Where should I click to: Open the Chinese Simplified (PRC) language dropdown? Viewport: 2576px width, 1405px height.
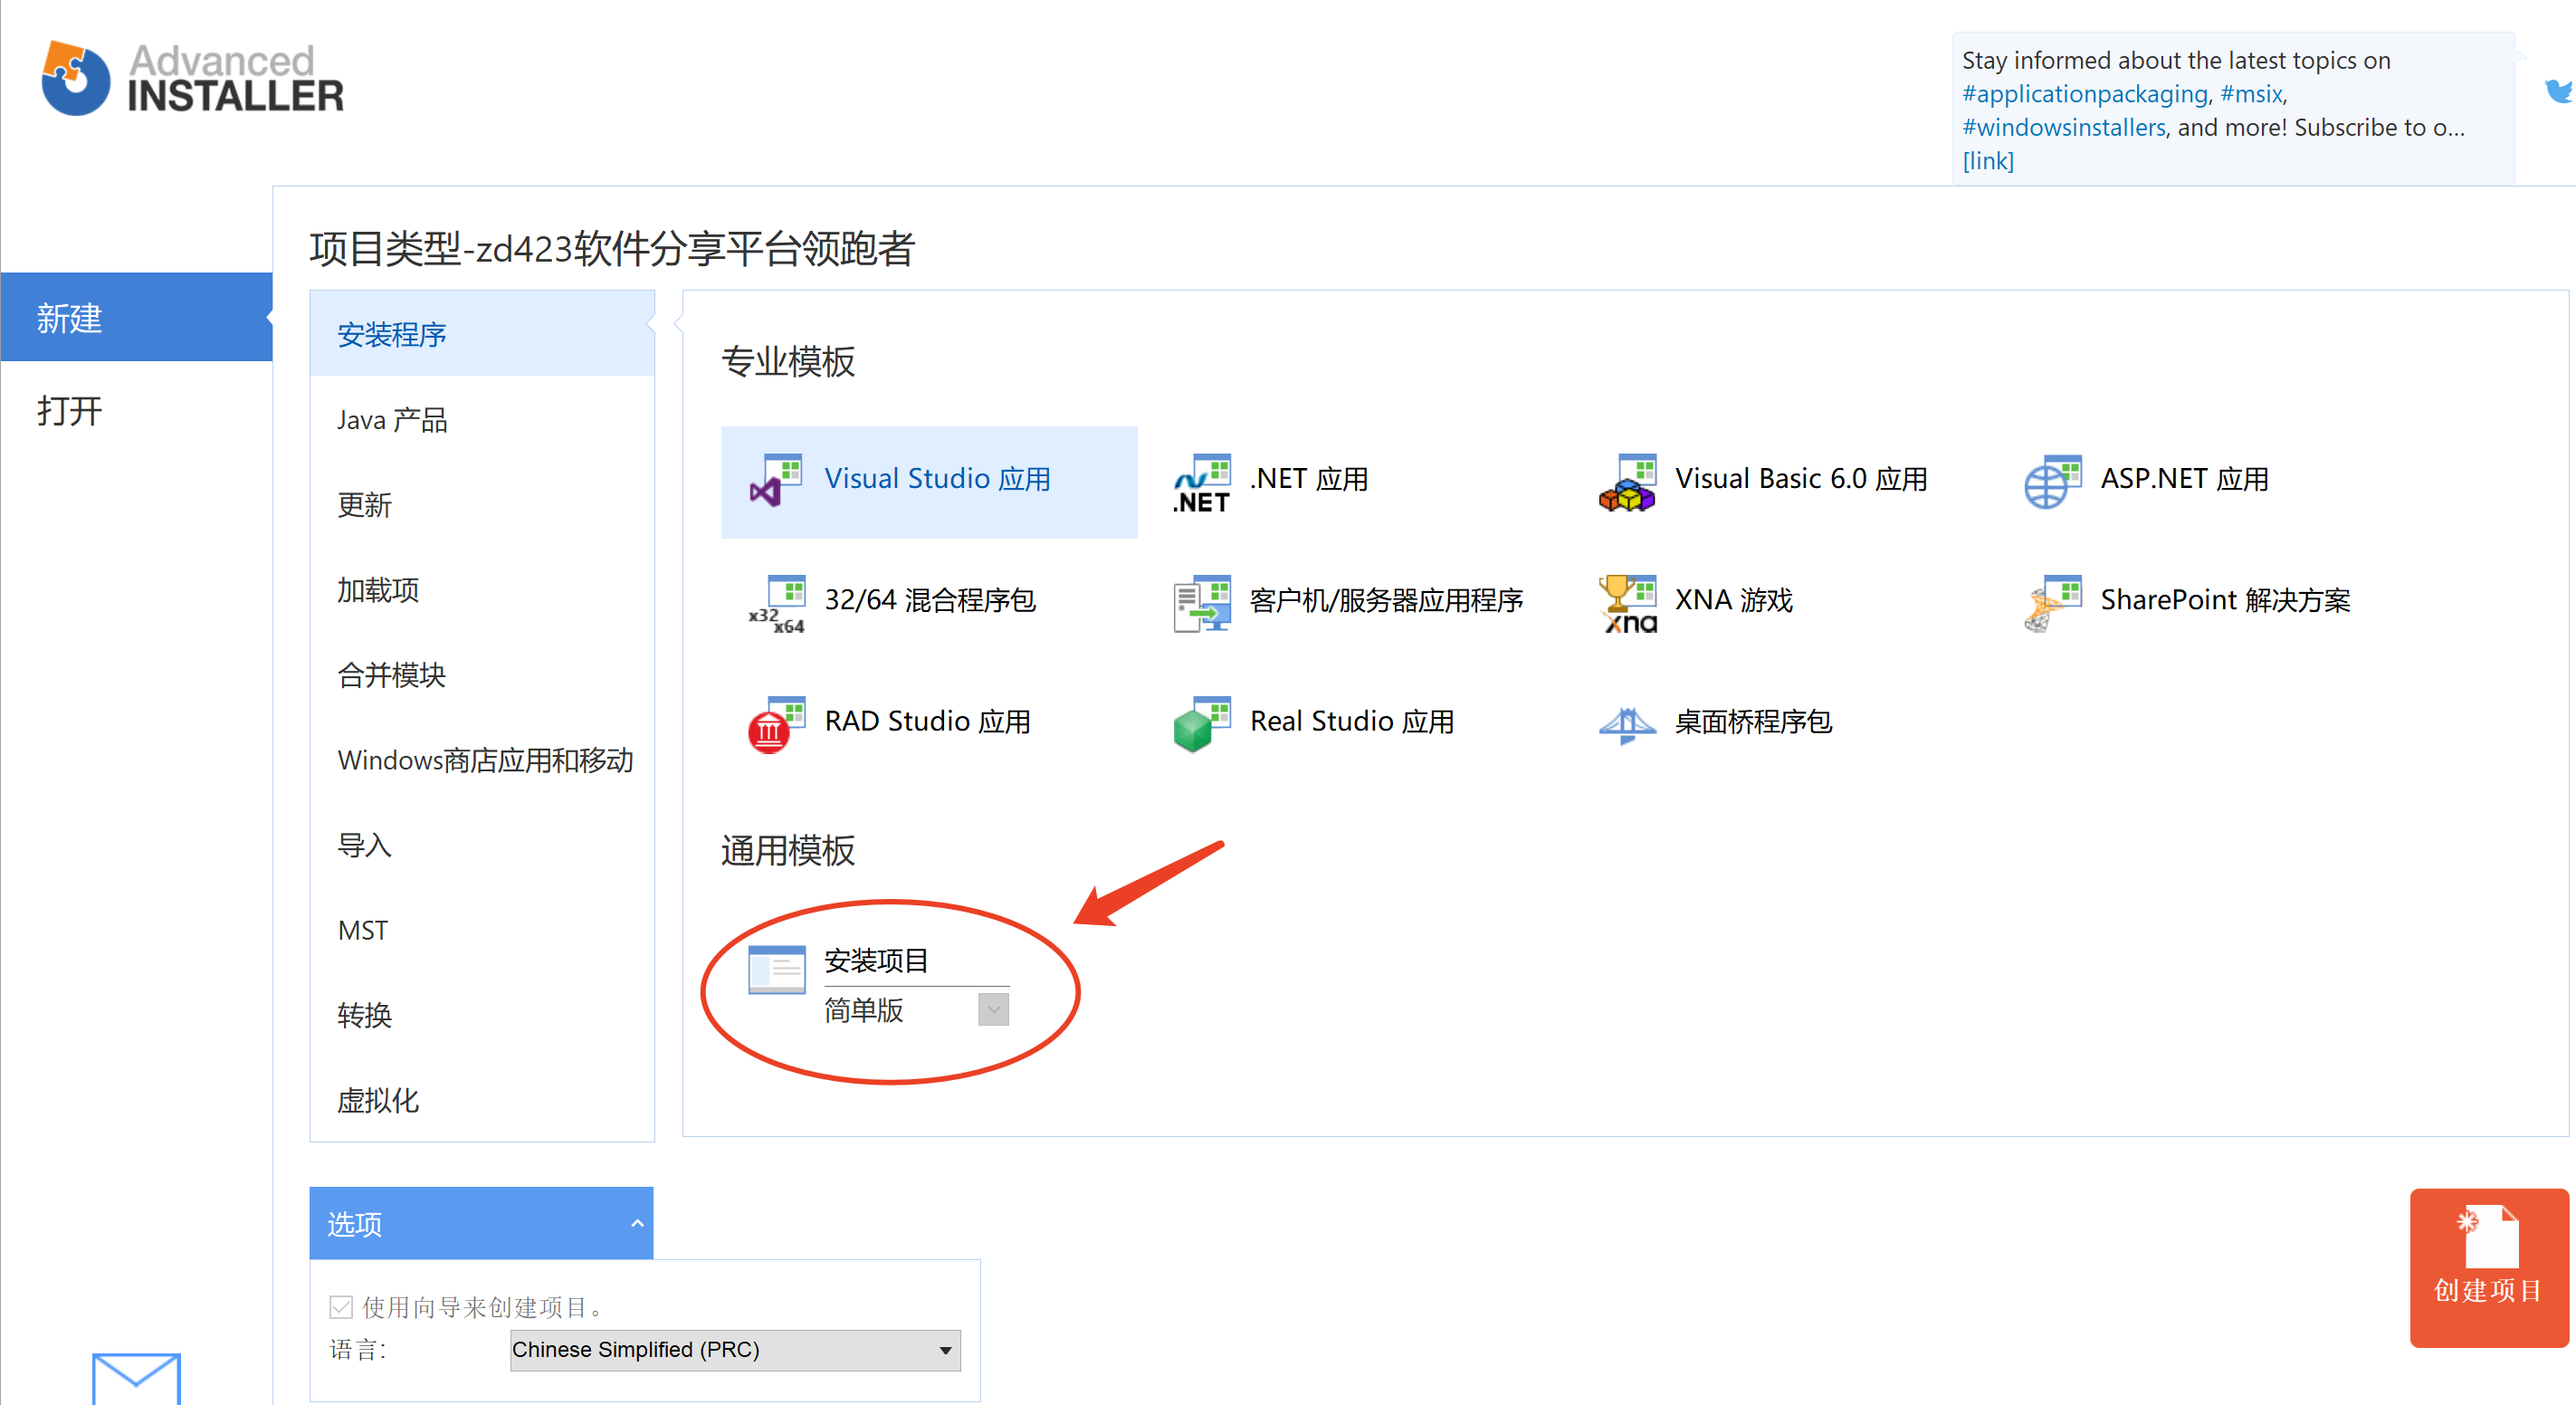(734, 1349)
